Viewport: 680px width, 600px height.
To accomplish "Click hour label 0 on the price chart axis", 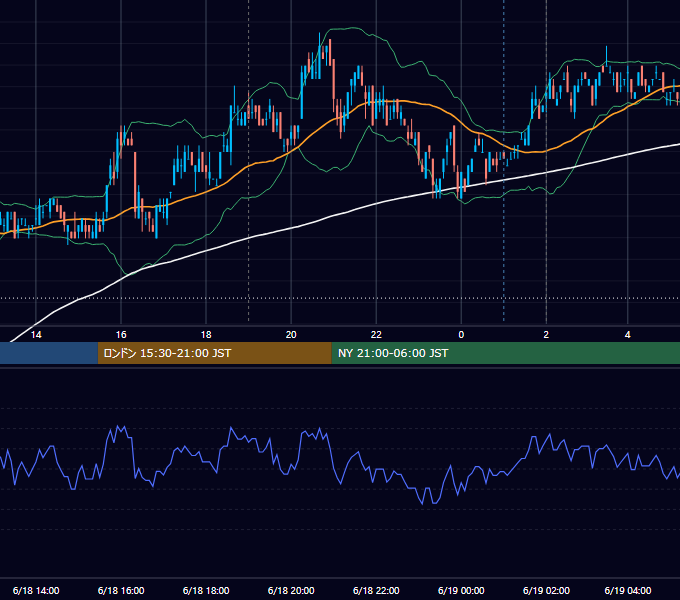I will point(461,335).
